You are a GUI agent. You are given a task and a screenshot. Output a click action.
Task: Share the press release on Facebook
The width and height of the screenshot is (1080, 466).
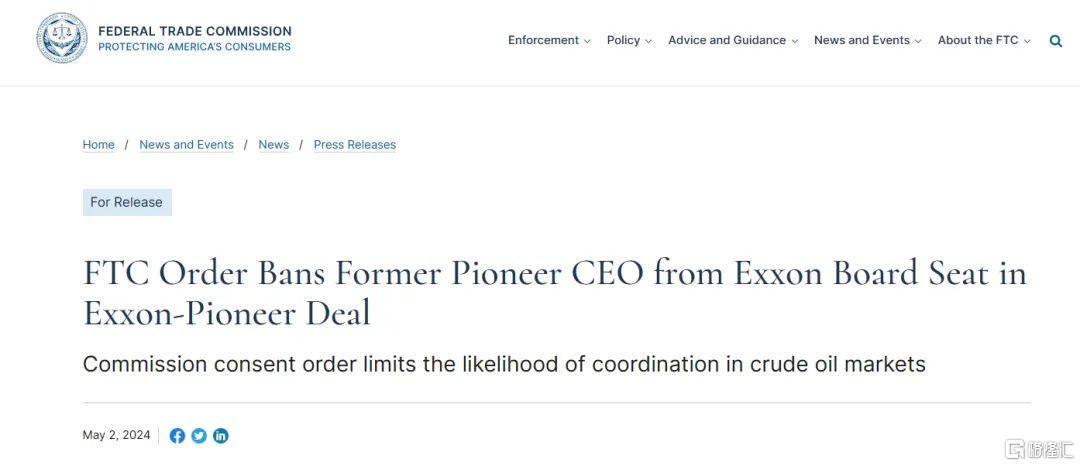[177, 436]
